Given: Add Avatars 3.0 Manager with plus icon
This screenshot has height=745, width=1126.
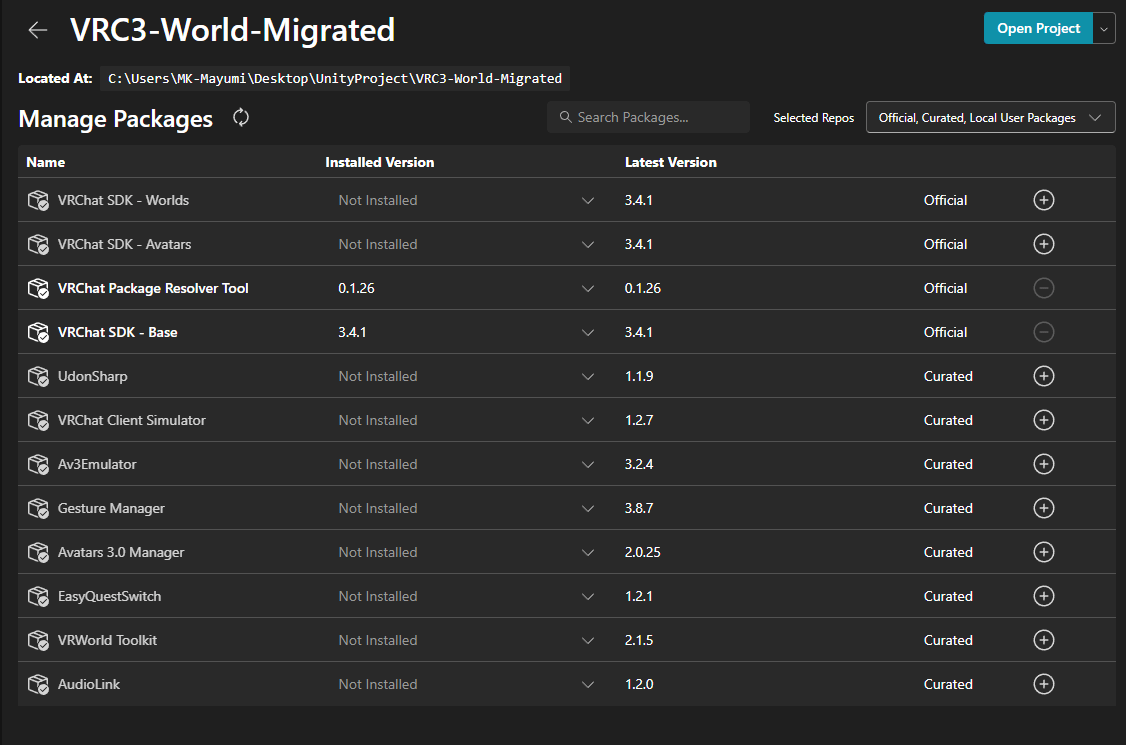Looking at the screenshot, I should coord(1043,552).
